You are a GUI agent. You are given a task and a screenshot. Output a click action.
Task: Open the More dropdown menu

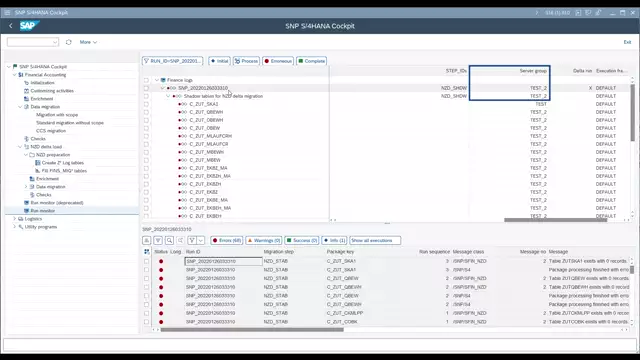[x=88, y=42]
